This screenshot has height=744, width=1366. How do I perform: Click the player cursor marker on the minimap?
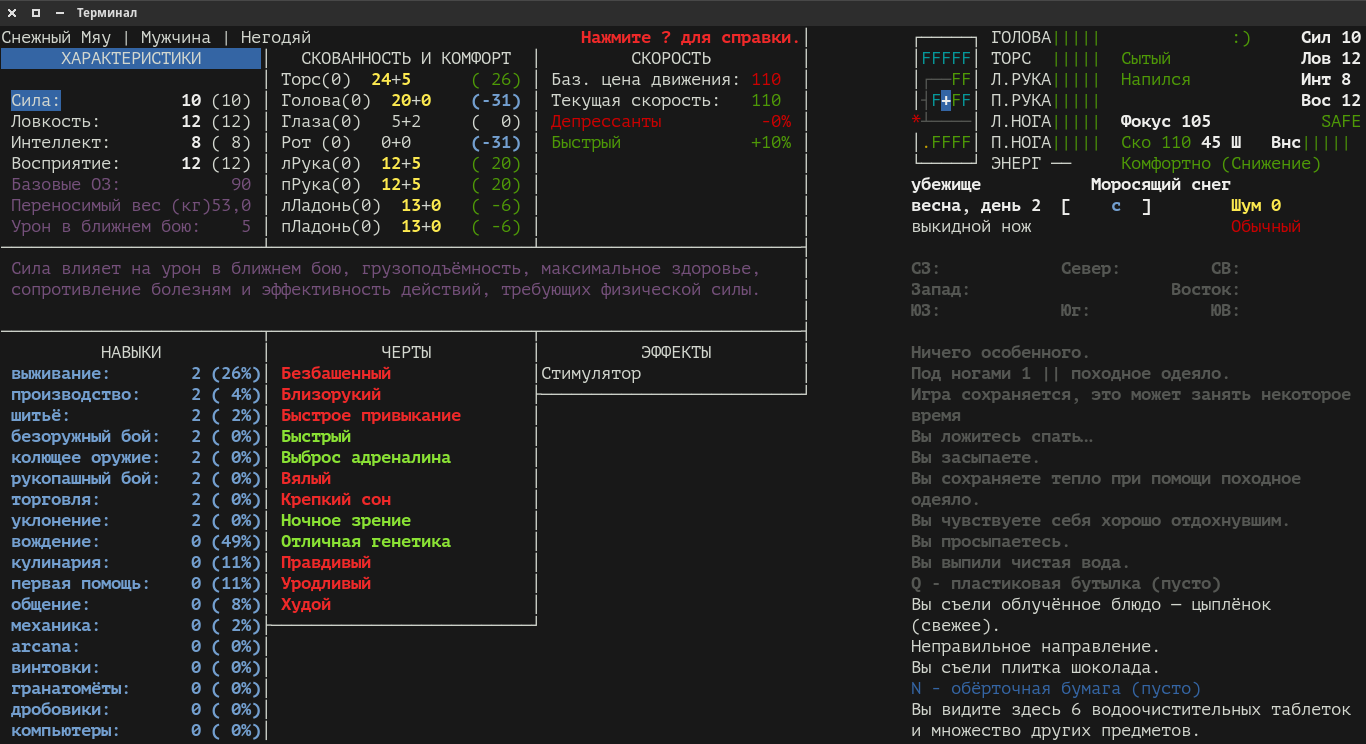point(946,101)
